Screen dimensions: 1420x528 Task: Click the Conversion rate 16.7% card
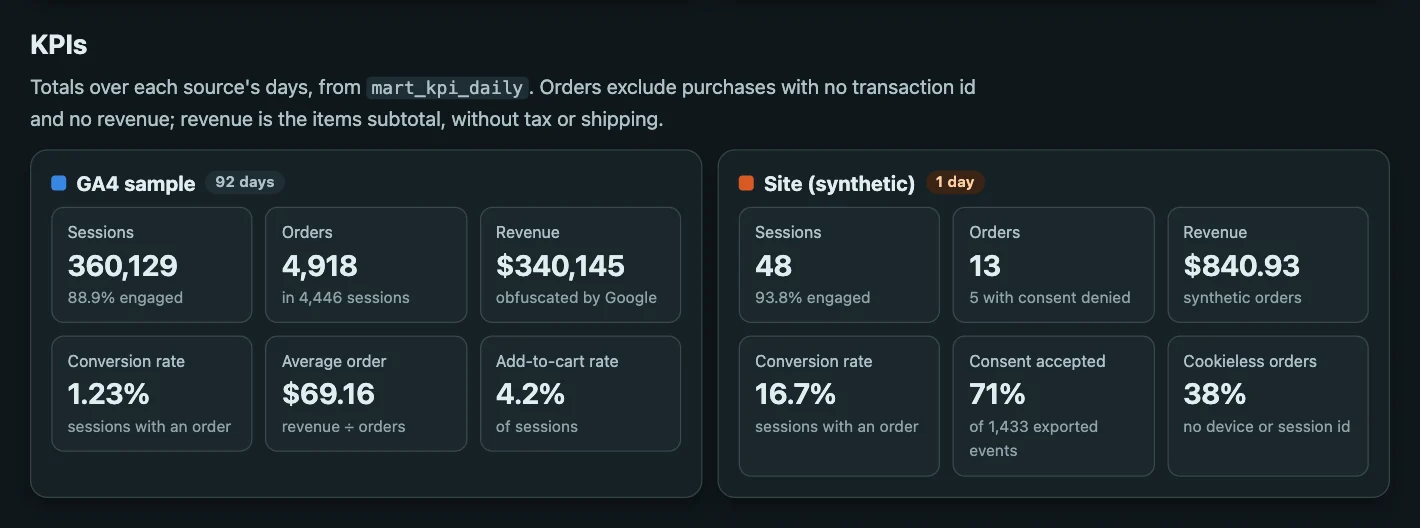coord(839,406)
